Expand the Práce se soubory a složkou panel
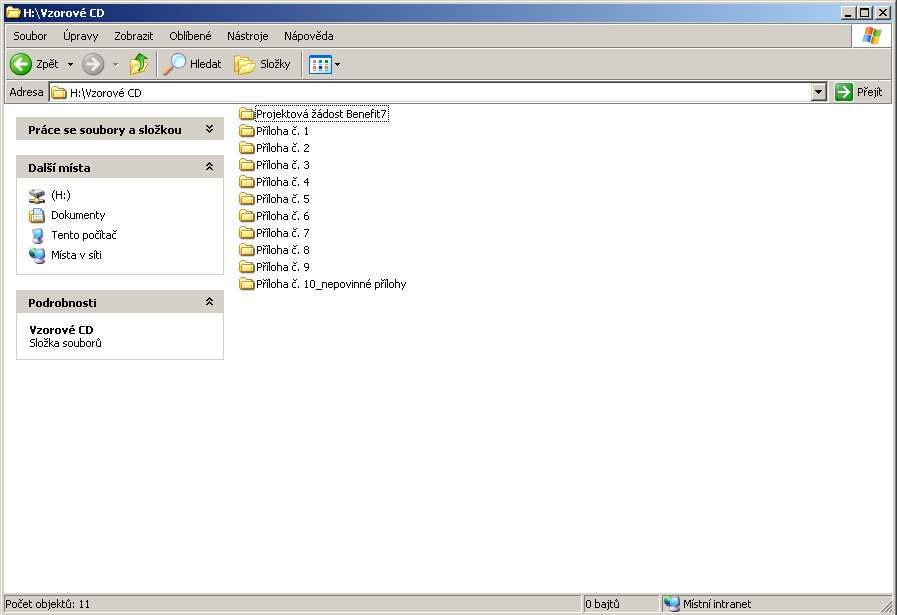The image size is (898, 615). coord(209,130)
